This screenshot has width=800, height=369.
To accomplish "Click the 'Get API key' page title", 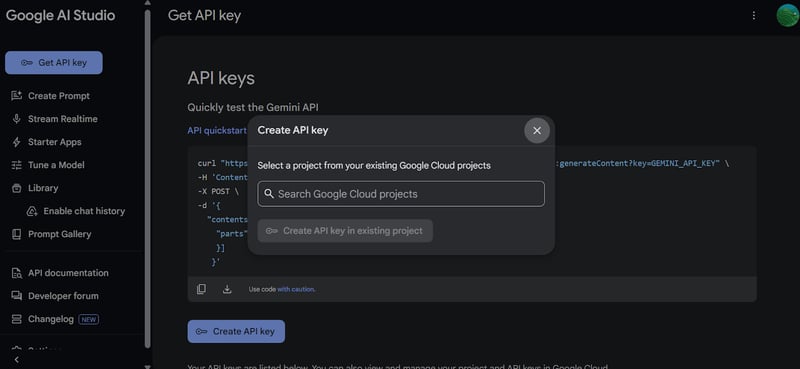I will [205, 16].
